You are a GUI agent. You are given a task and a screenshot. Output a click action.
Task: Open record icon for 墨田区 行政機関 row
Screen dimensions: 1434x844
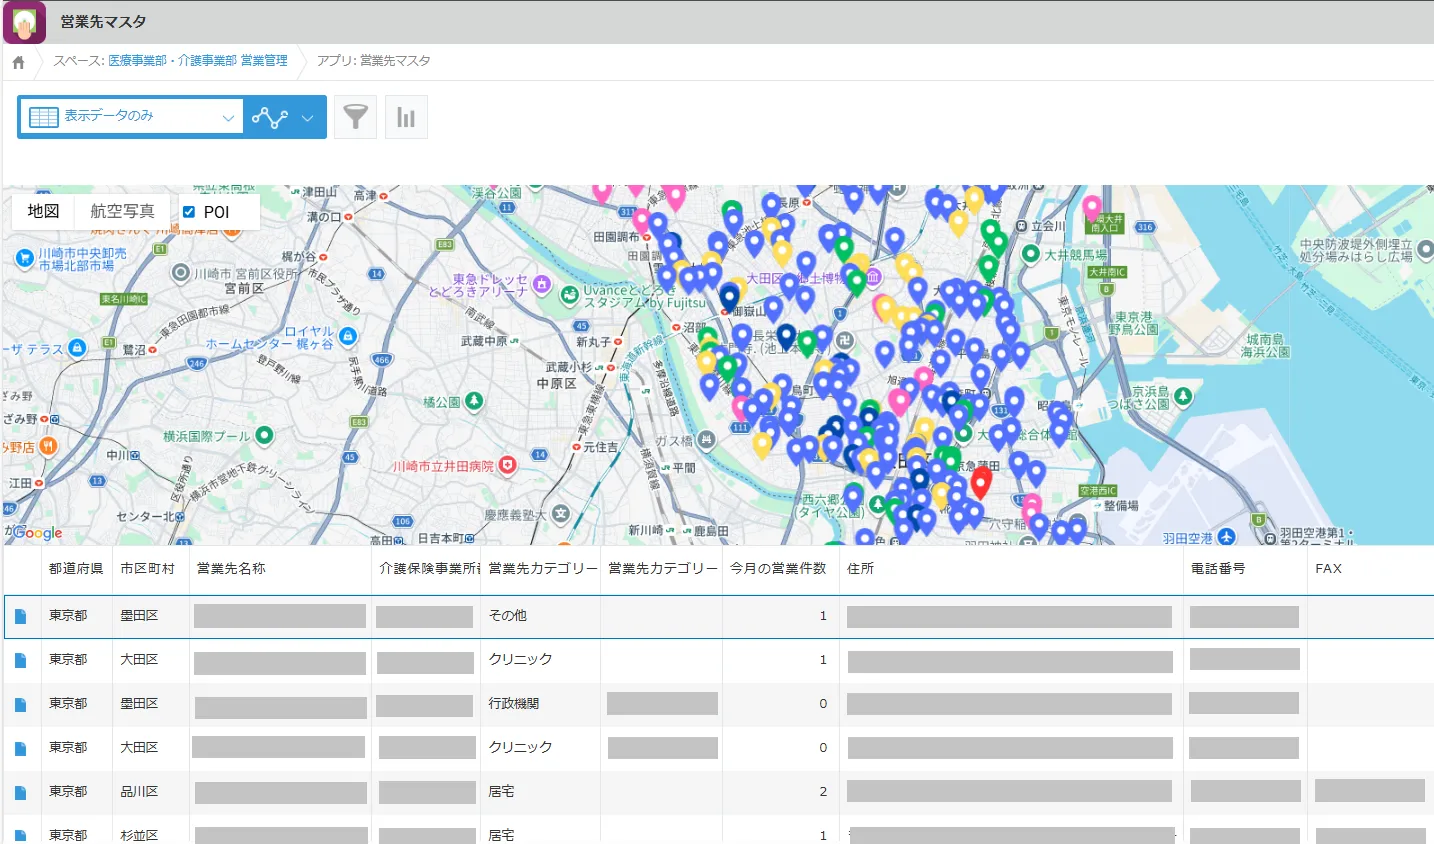pos(20,704)
